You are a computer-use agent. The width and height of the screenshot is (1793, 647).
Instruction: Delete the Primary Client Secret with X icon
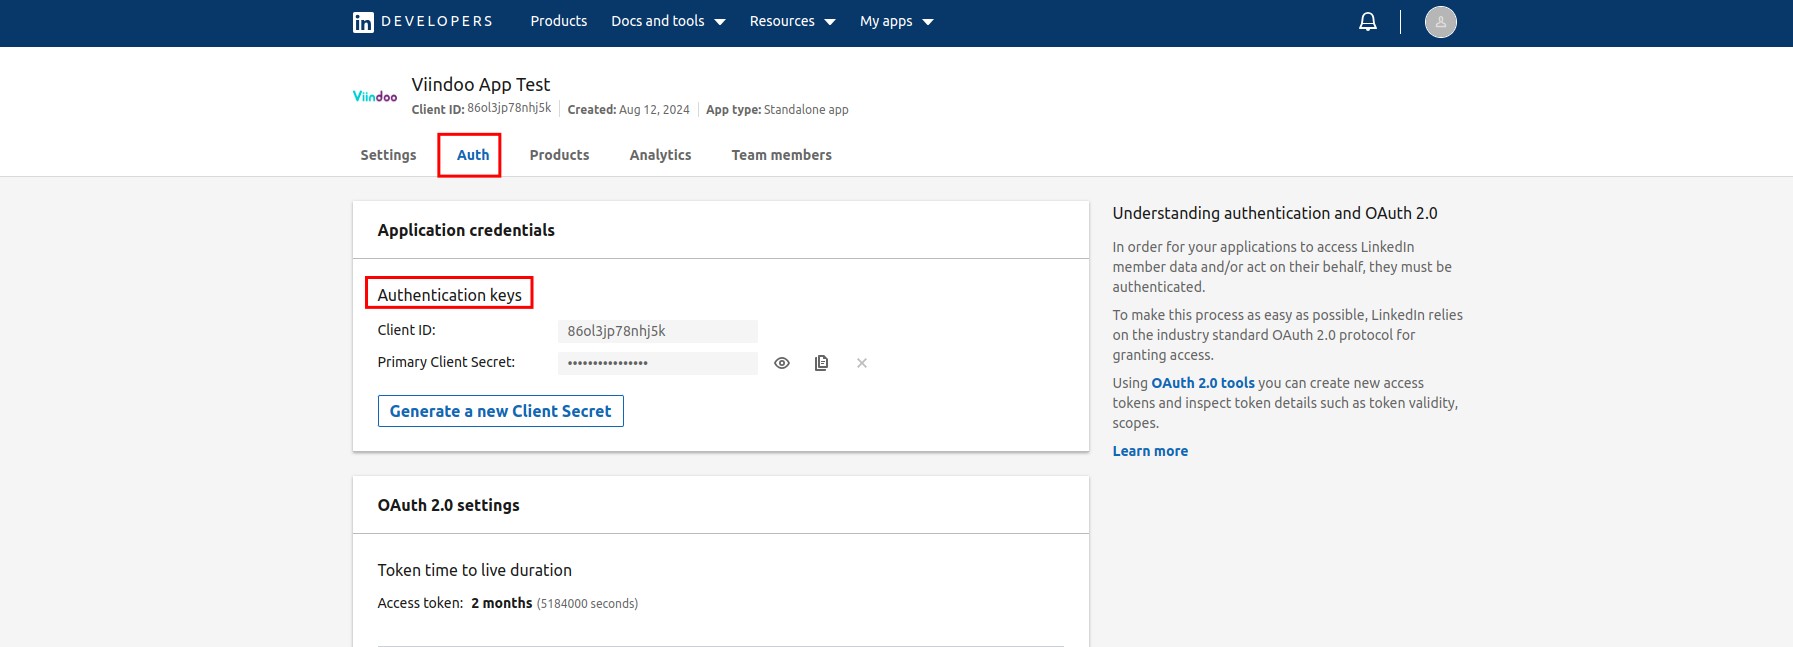862,363
